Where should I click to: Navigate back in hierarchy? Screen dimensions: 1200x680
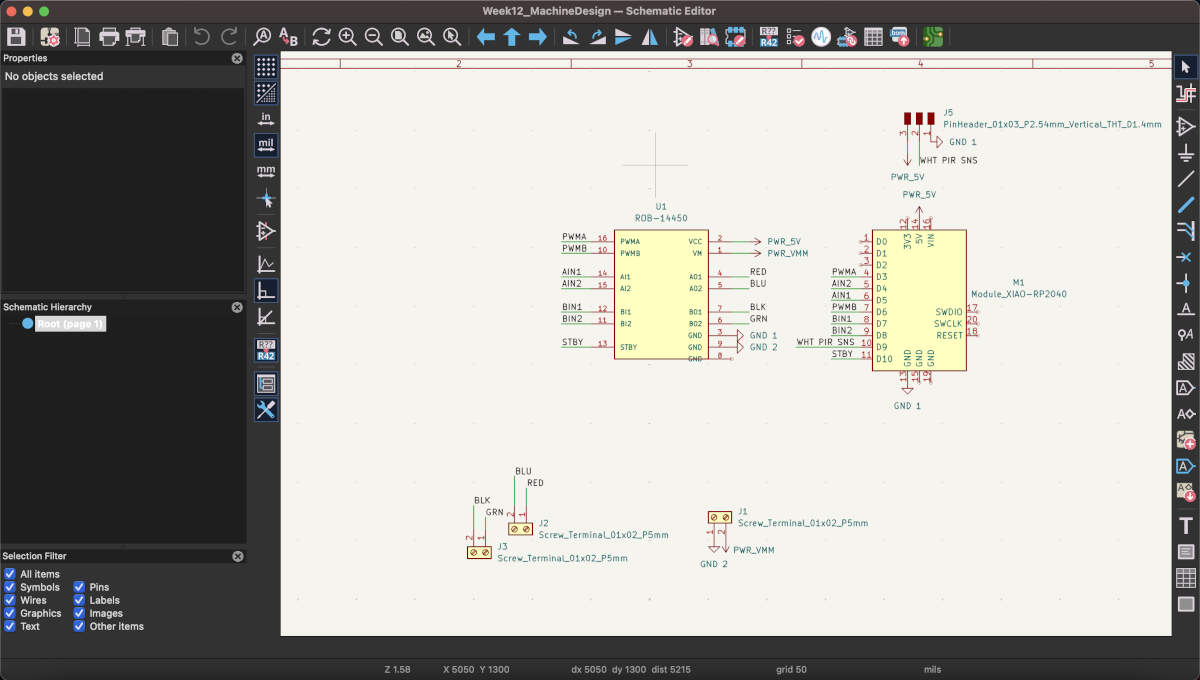(485, 37)
